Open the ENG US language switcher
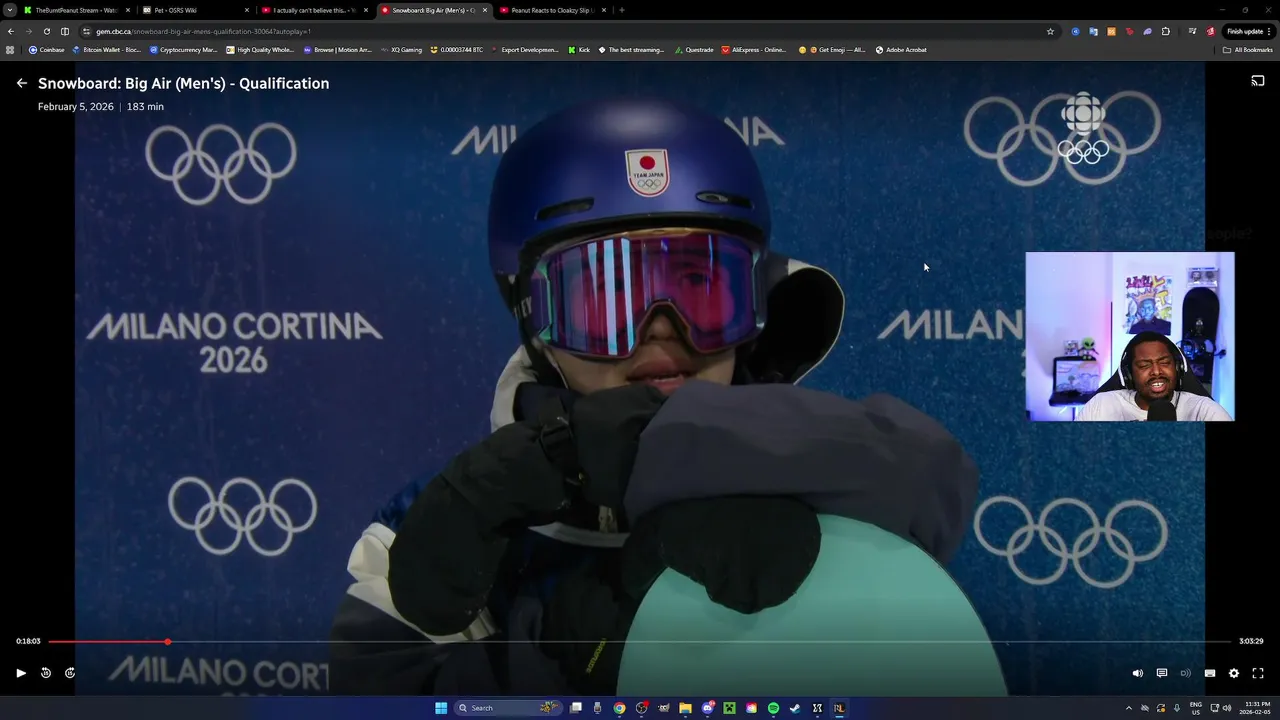Image resolution: width=1280 pixels, height=720 pixels. (1196, 708)
